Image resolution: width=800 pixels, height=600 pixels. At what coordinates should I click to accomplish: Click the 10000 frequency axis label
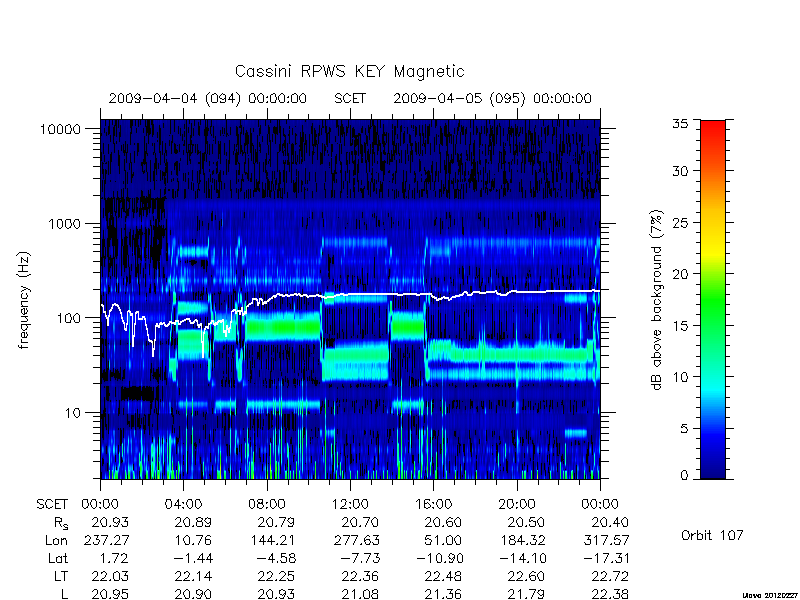click(x=60, y=130)
